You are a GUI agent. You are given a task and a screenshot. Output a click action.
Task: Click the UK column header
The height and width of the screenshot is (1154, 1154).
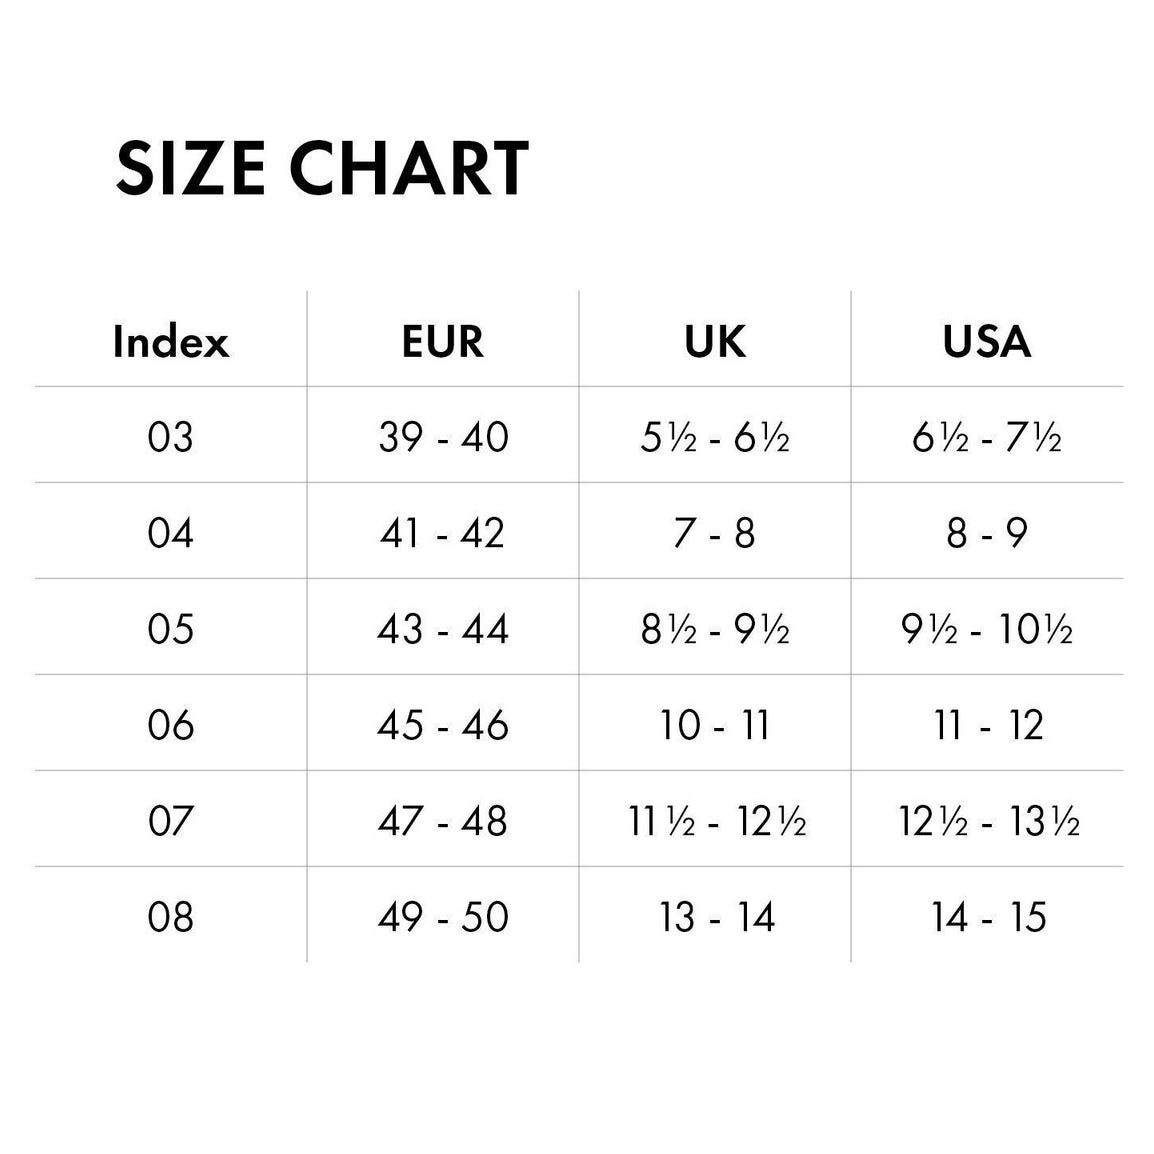(x=715, y=342)
